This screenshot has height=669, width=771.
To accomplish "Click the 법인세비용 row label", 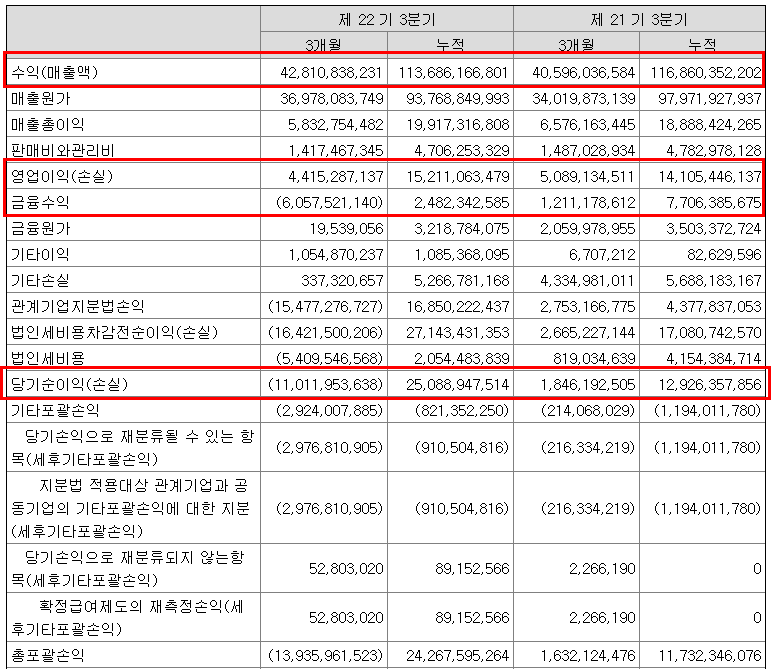I will tap(48, 358).
